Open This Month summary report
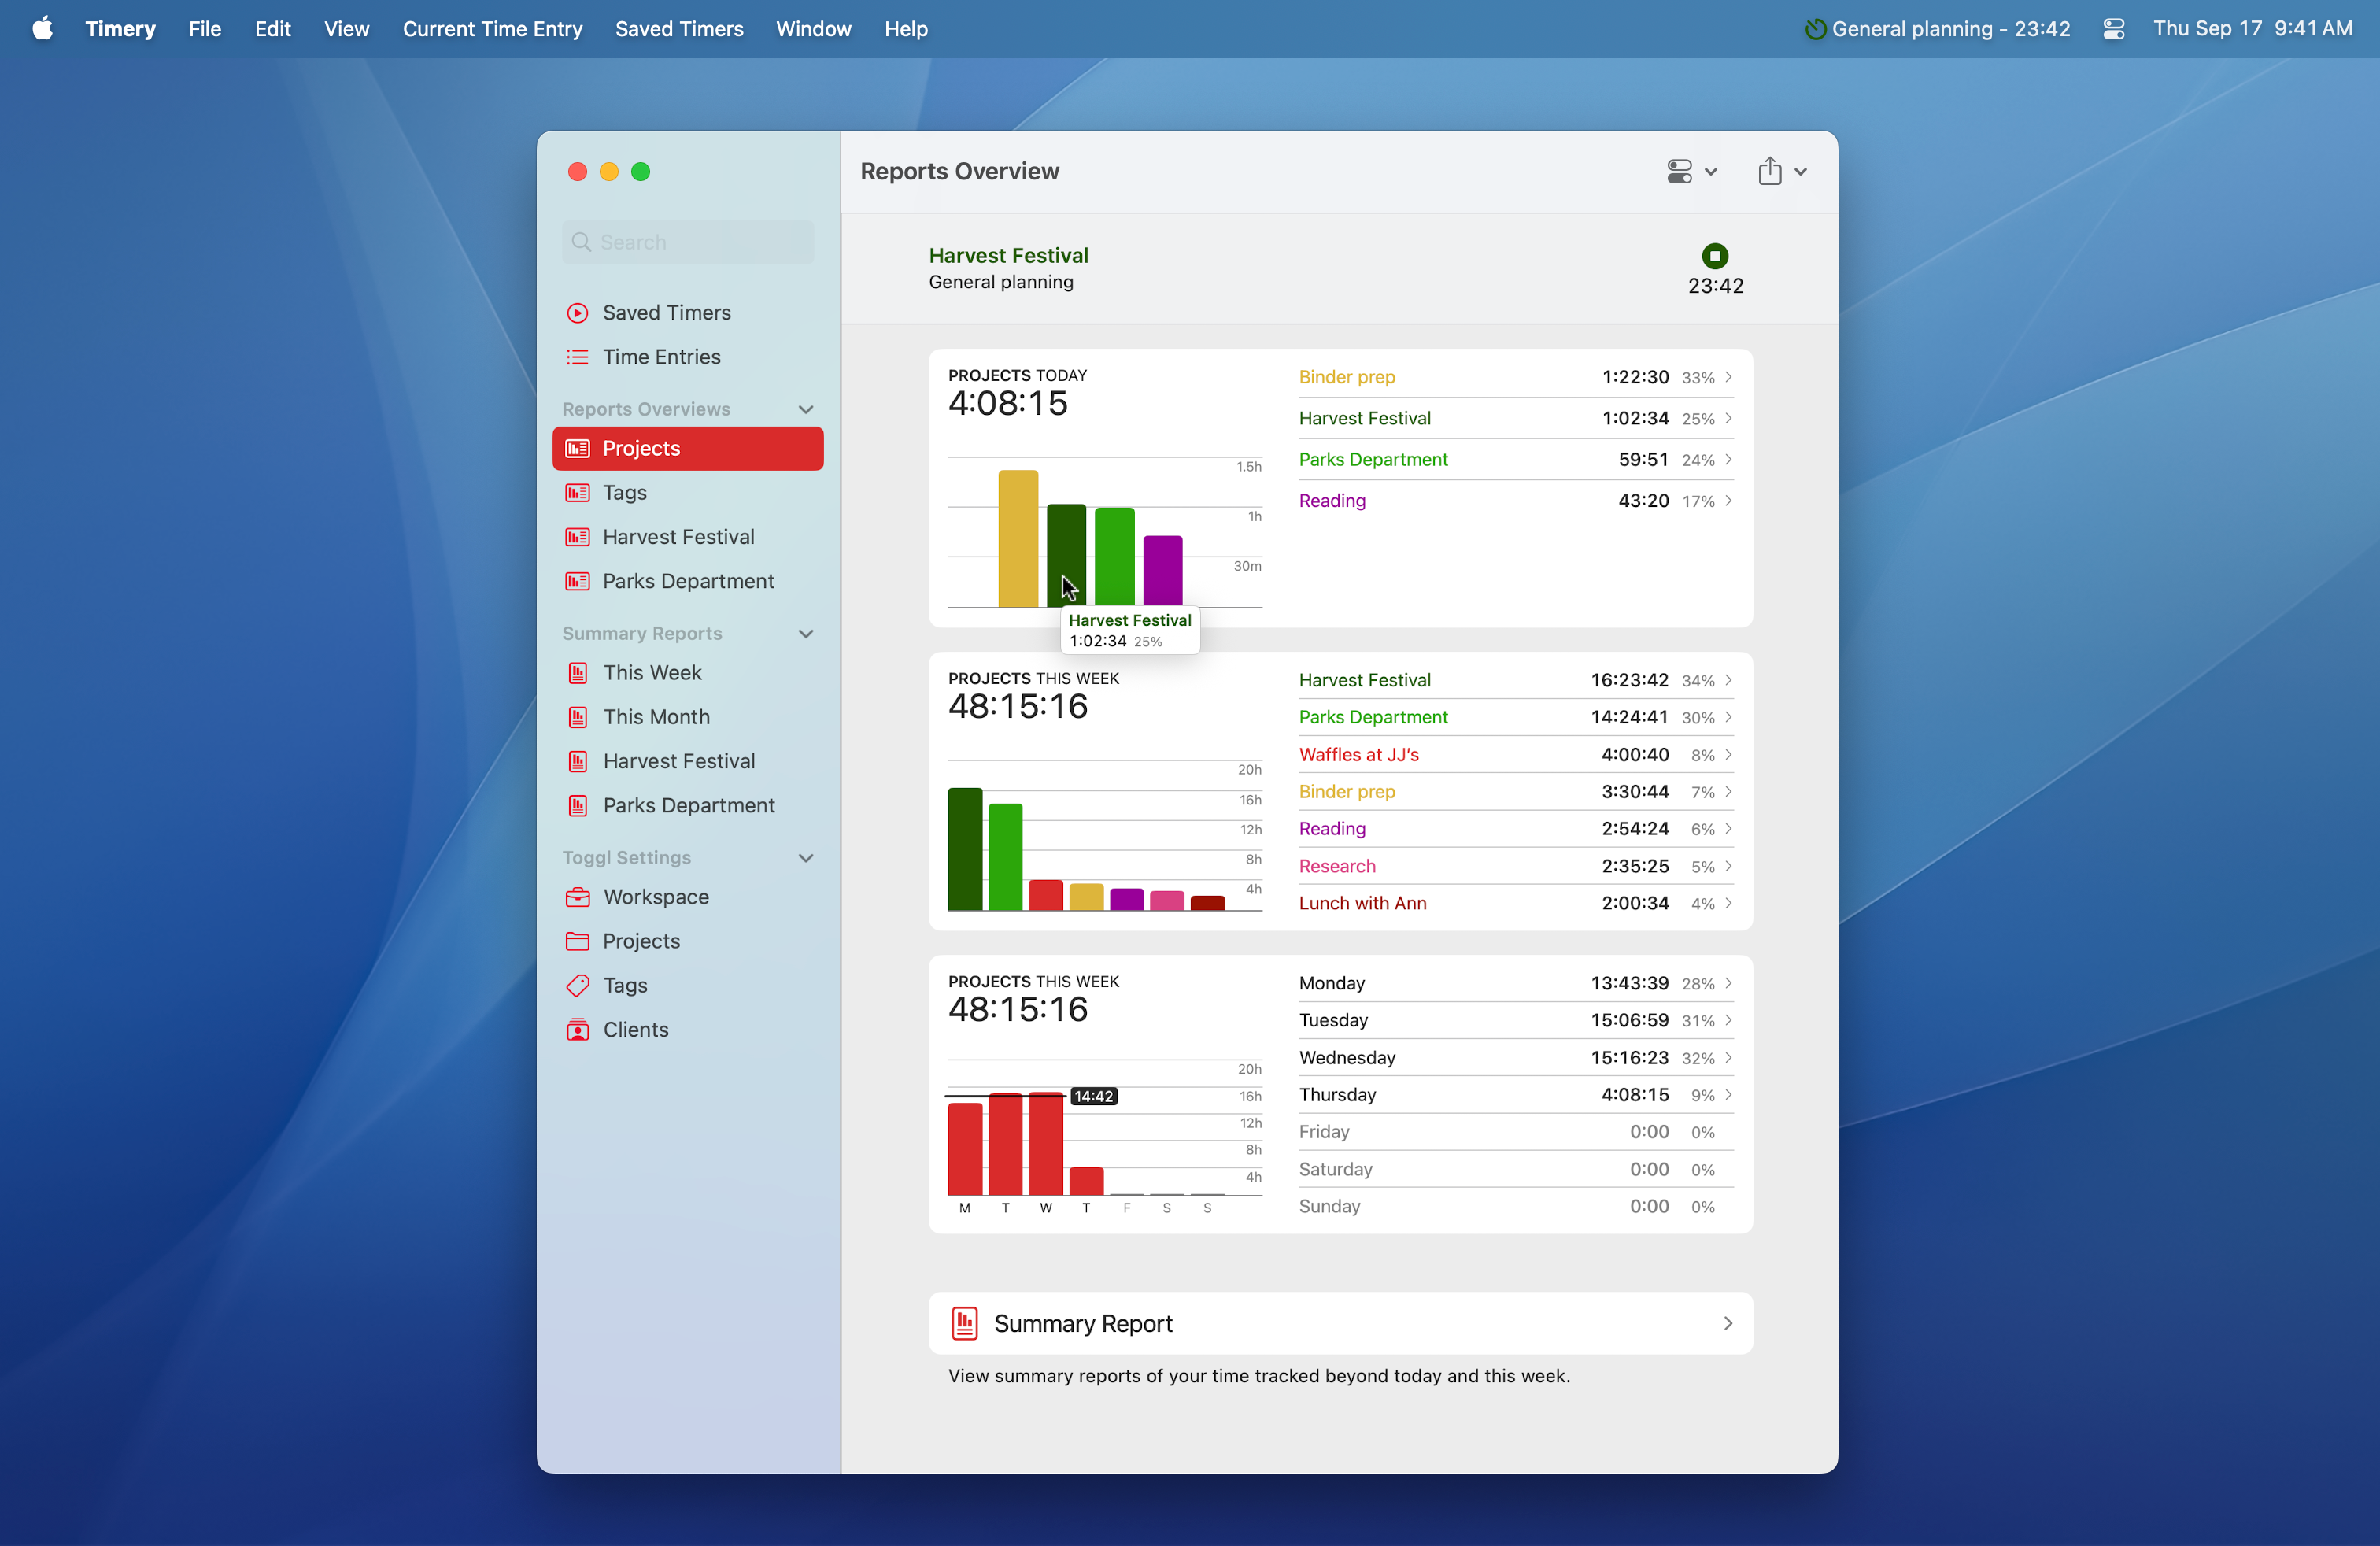The width and height of the screenshot is (2380, 1546). tap(687, 717)
